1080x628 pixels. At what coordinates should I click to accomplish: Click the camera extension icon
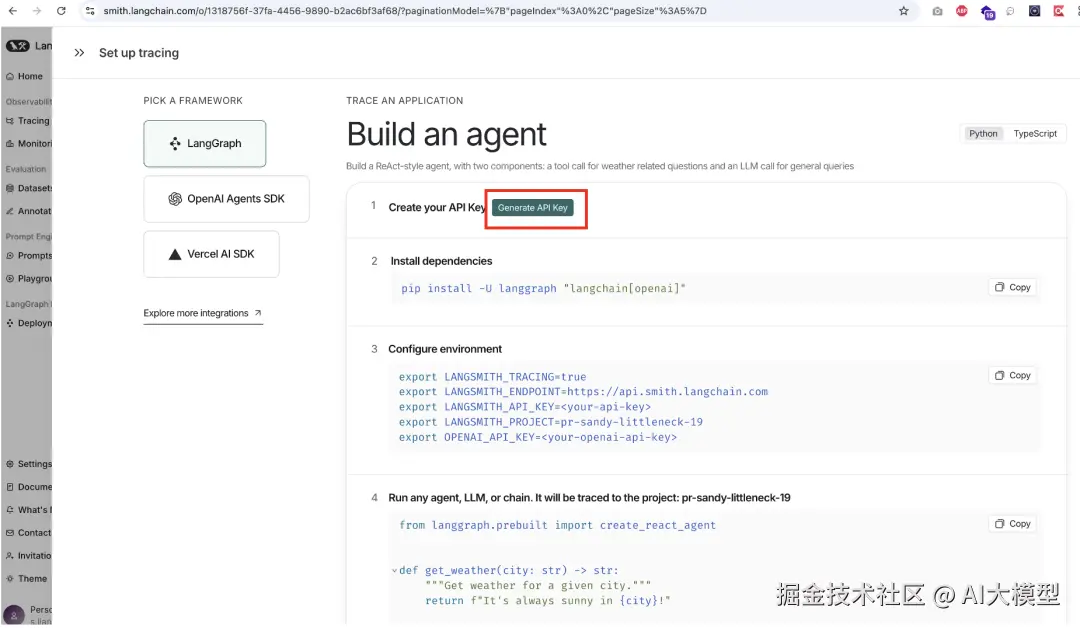click(937, 11)
